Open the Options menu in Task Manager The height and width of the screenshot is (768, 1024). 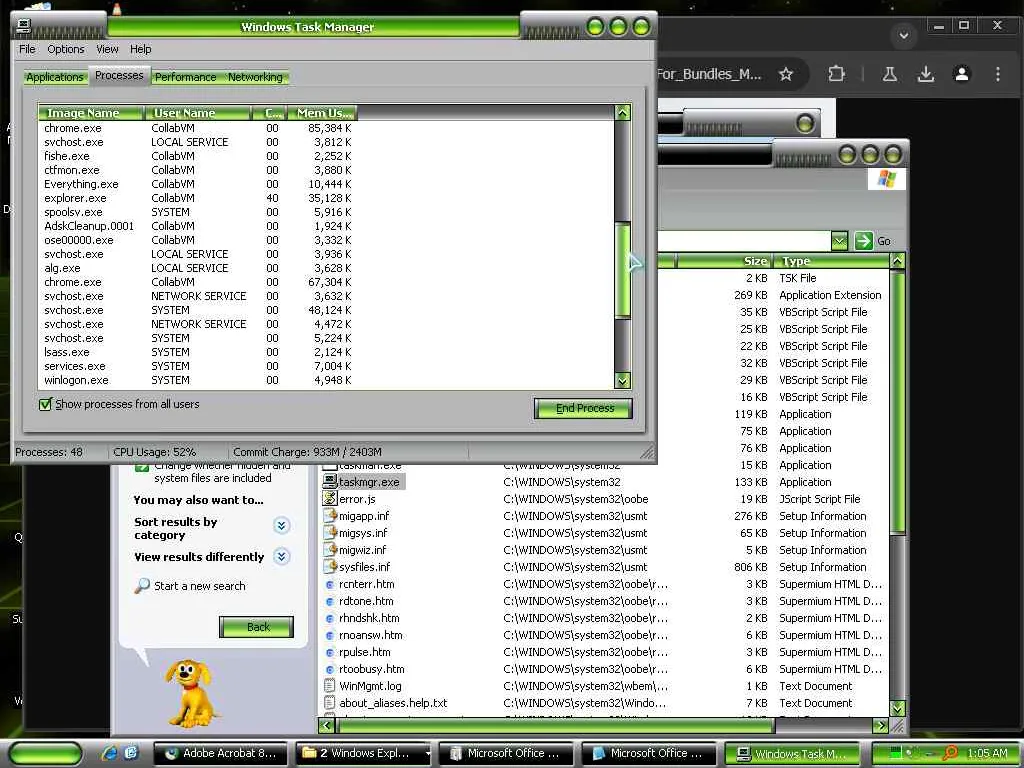(x=65, y=49)
